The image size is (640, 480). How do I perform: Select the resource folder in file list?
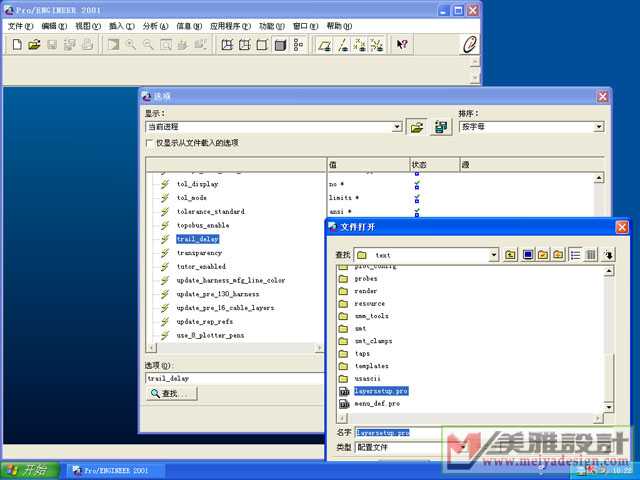pyautogui.click(x=369, y=304)
